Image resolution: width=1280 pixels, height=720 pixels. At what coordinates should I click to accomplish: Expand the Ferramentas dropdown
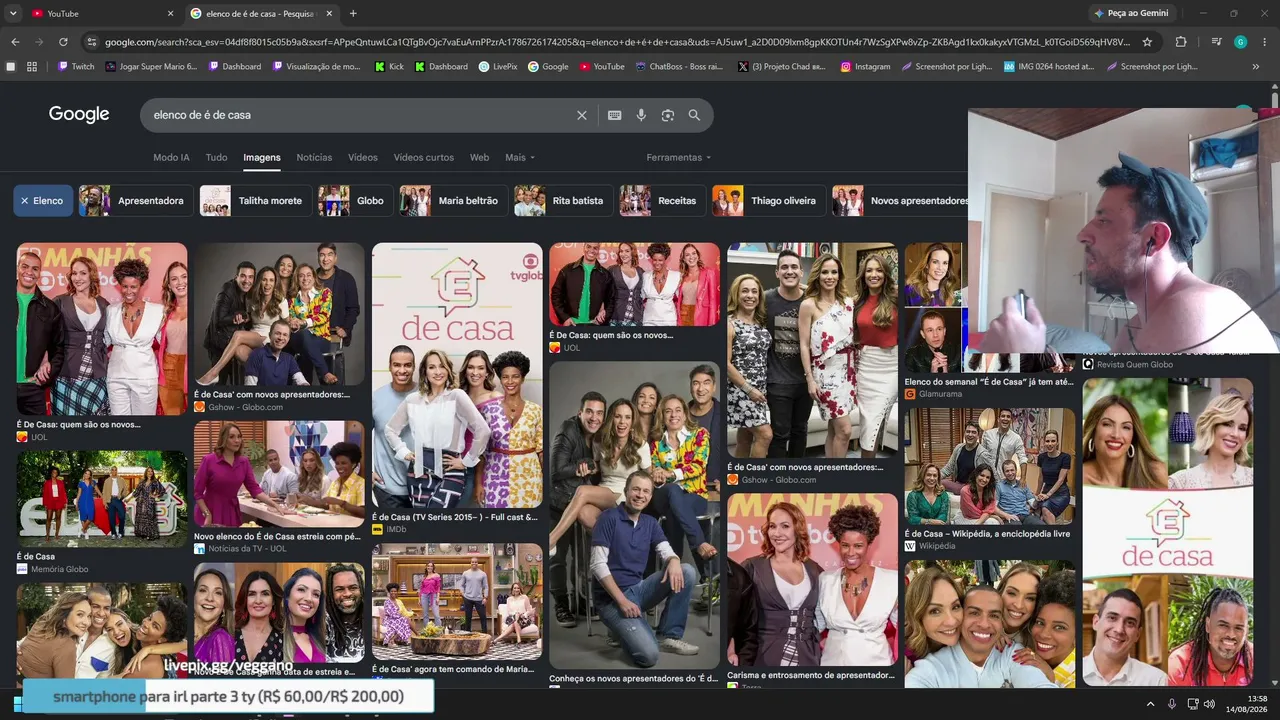tap(679, 157)
